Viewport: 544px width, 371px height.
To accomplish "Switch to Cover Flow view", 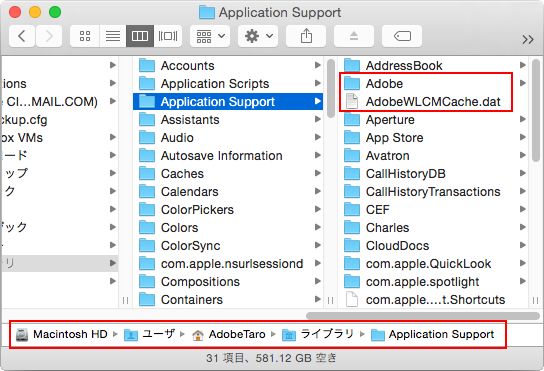I will 168,36.
